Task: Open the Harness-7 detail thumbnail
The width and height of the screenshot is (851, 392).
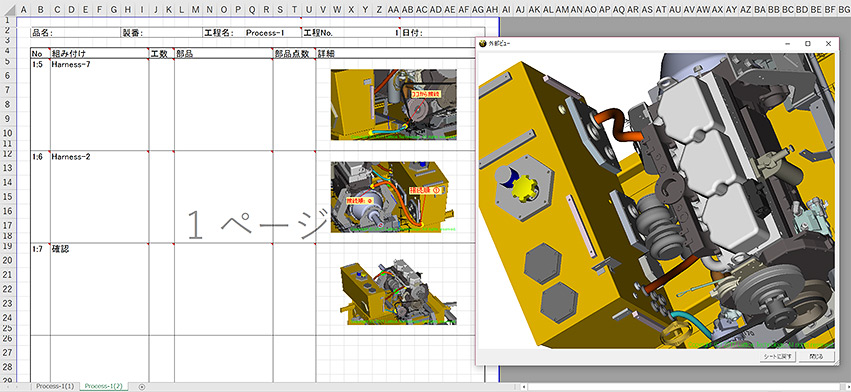Action: point(393,104)
